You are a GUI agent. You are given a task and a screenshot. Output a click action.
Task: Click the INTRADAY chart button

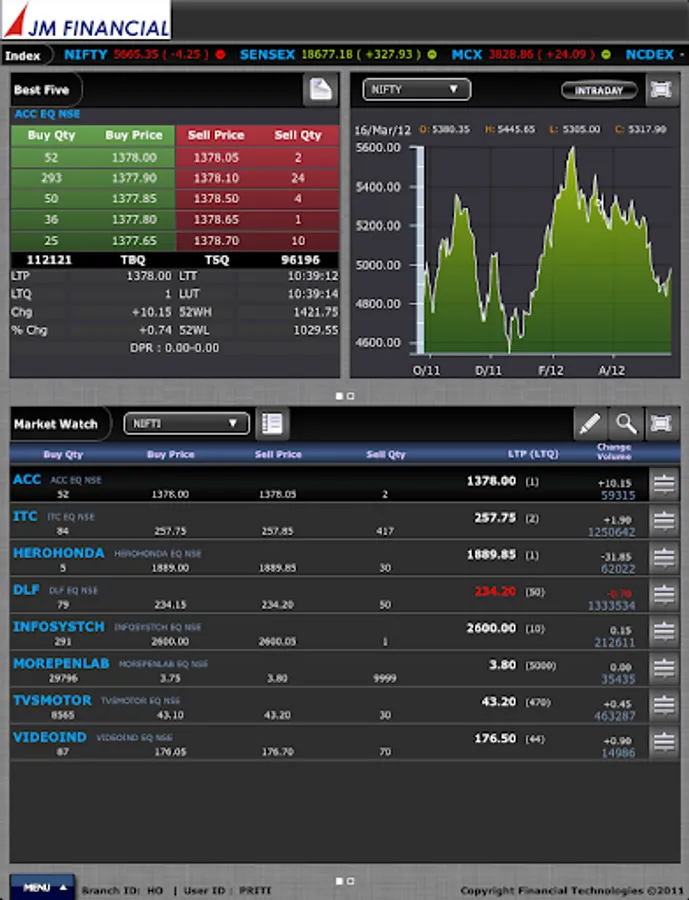[599, 90]
